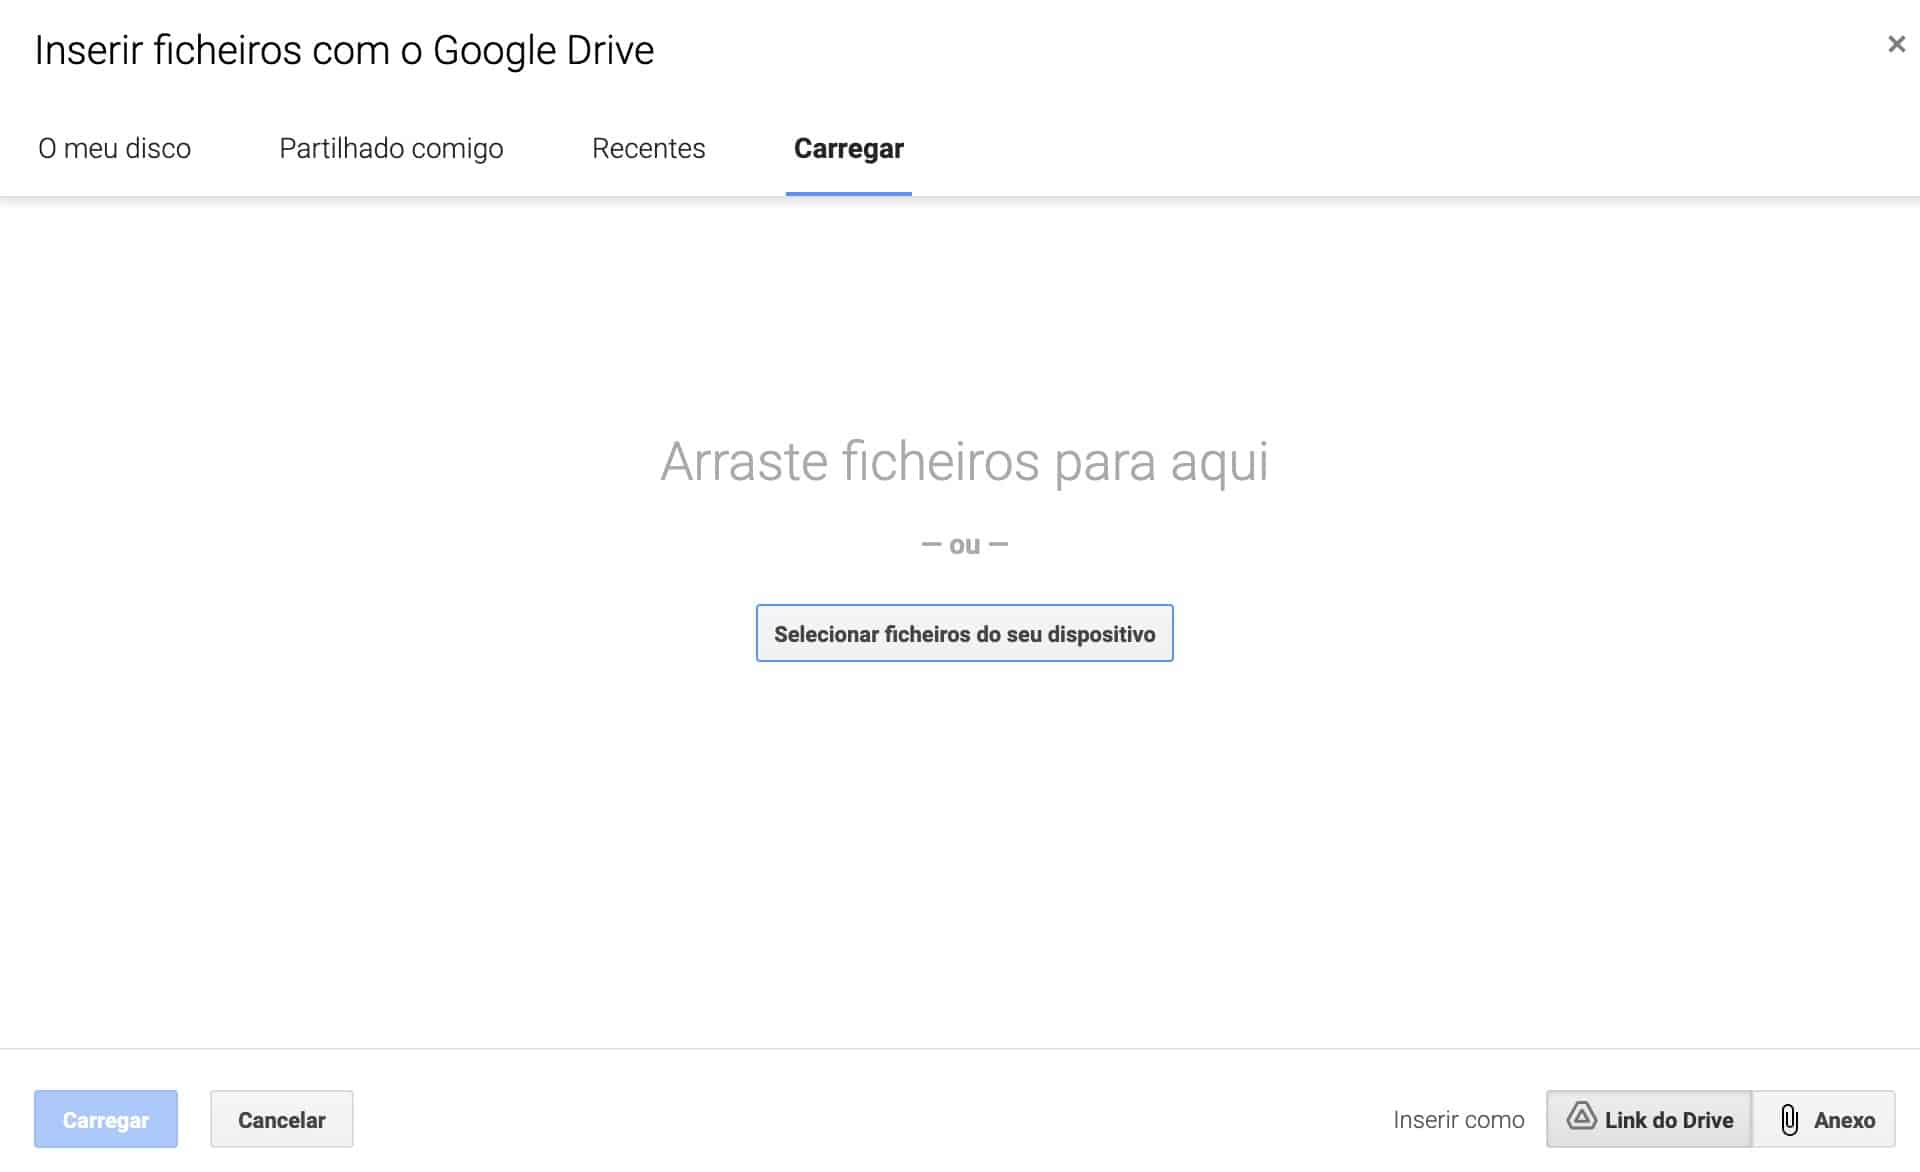This screenshot has width=1920, height=1172.
Task: Select the "Recentes" tab
Action: tap(648, 148)
